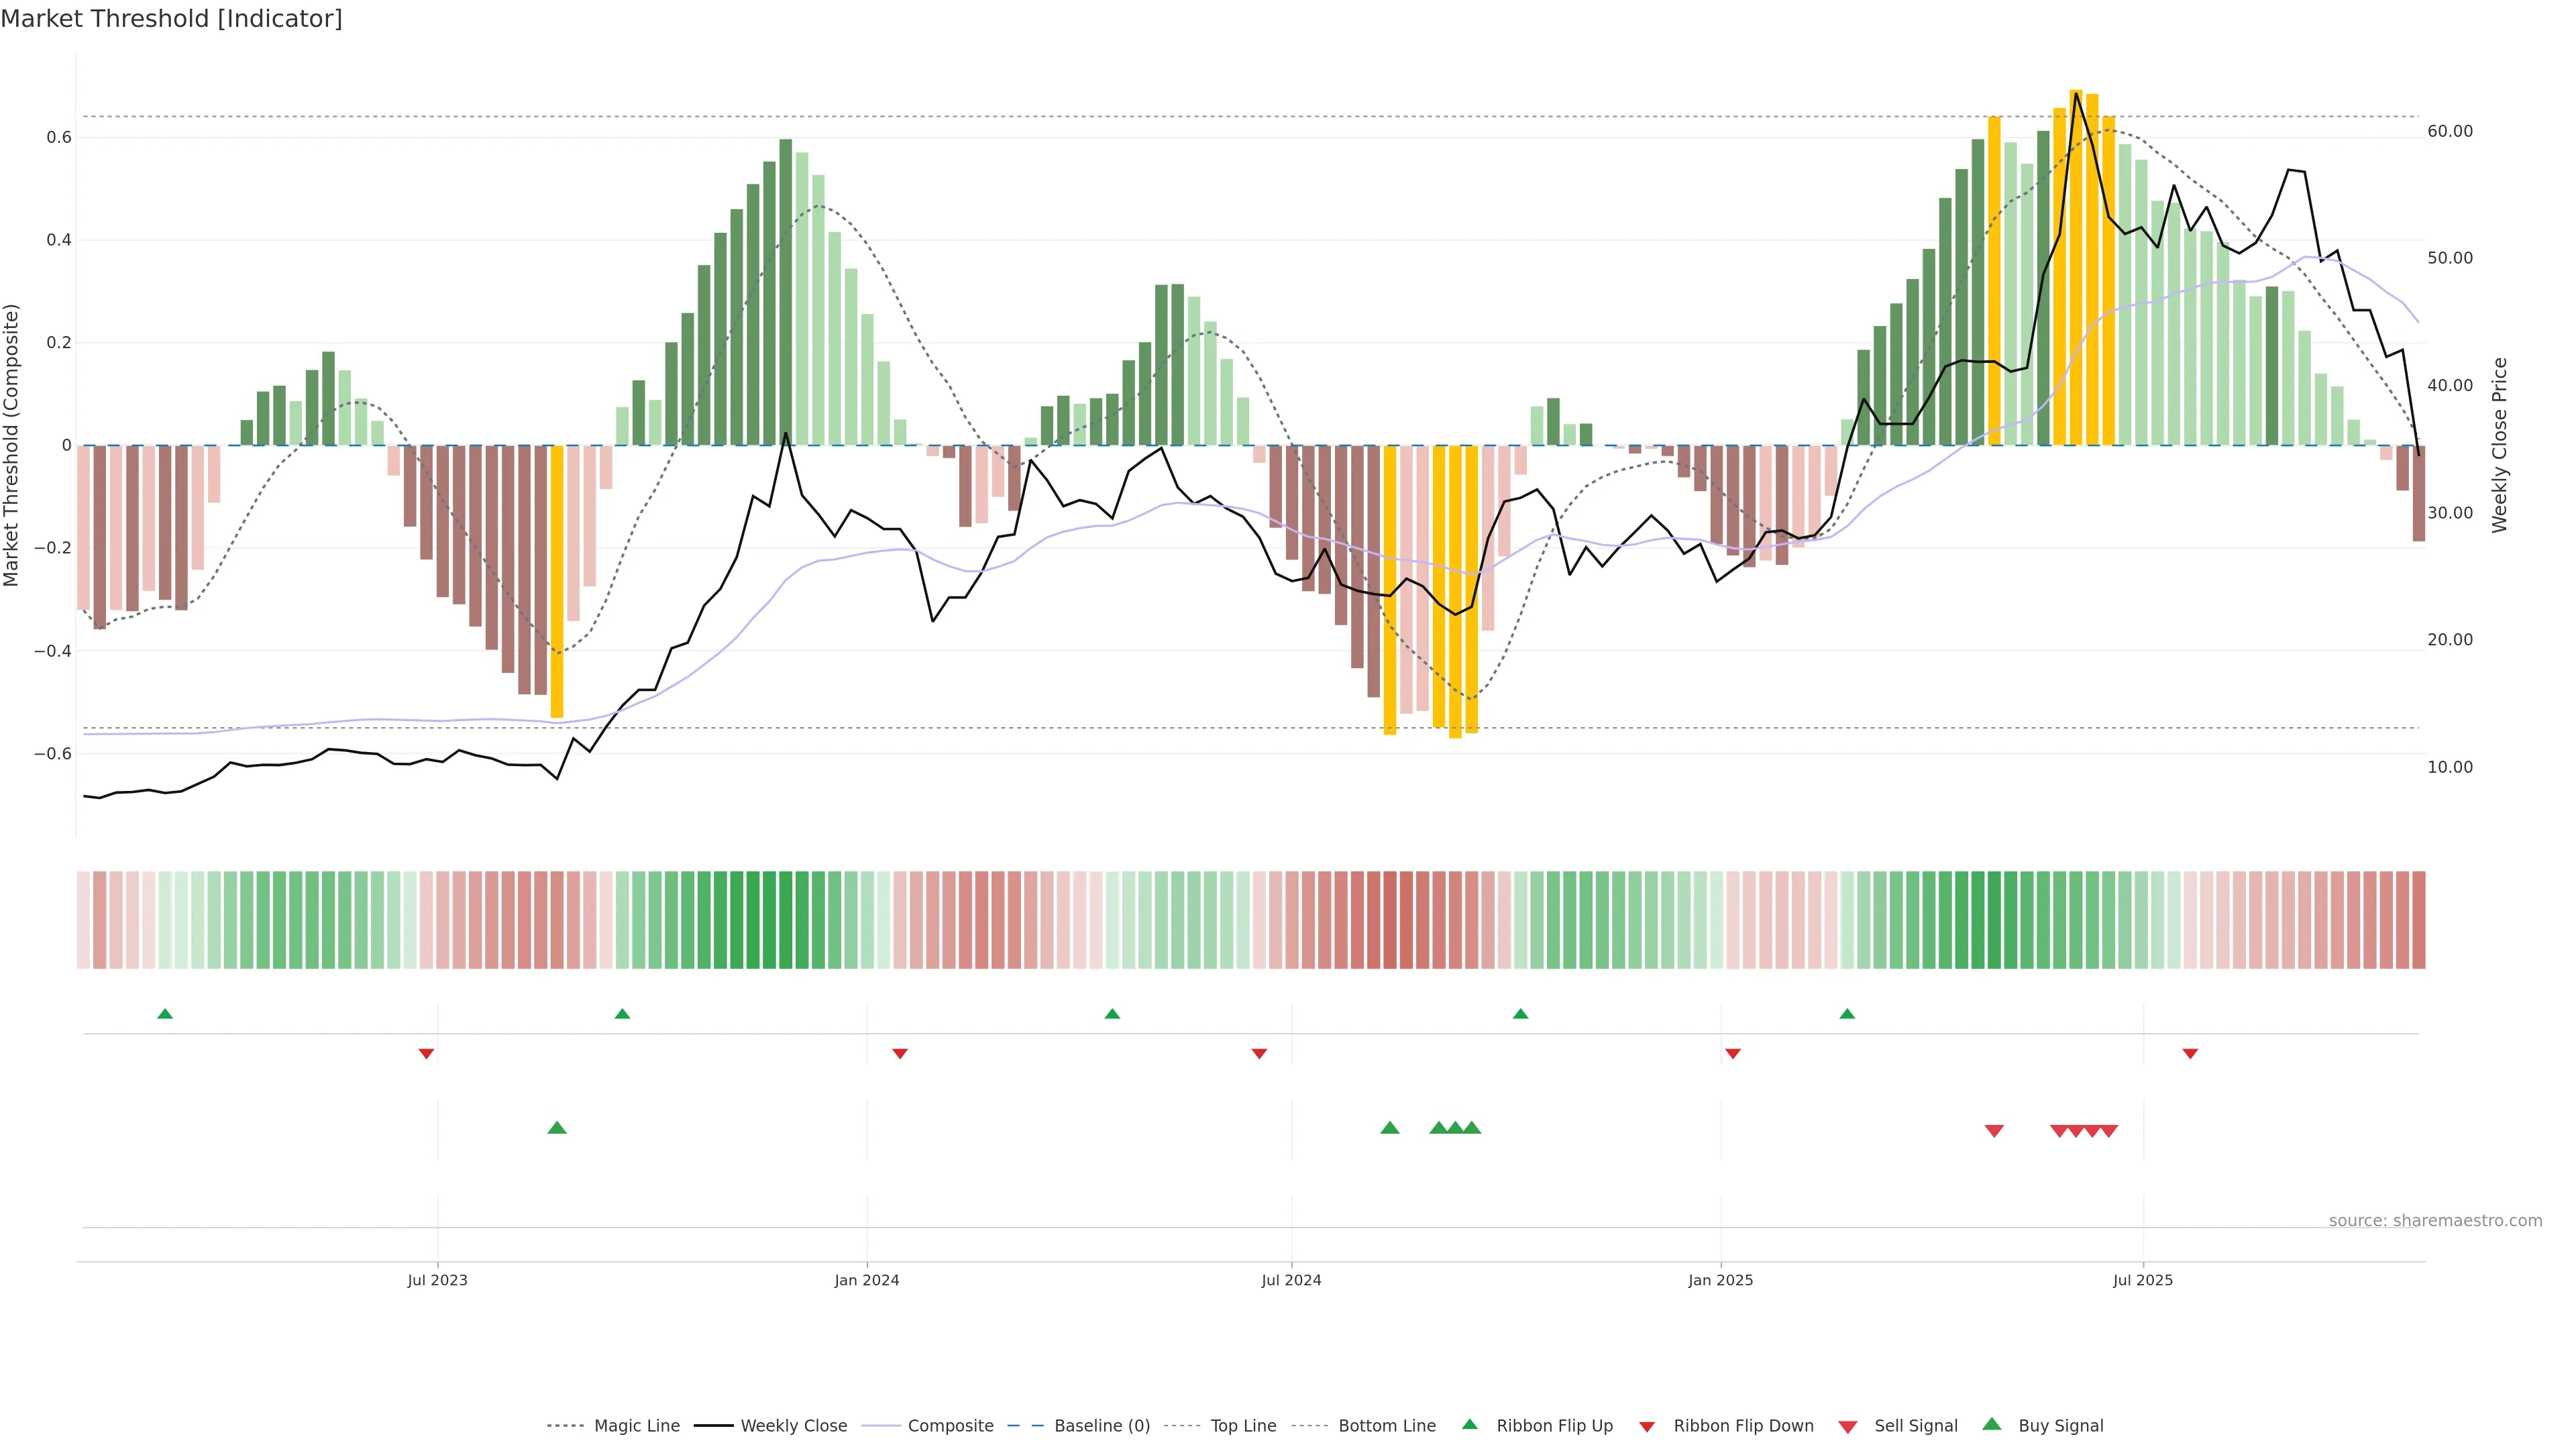2576x1449 pixels.
Task: Click the Jan 2025 x-axis label
Action: tap(1720, 1280)
